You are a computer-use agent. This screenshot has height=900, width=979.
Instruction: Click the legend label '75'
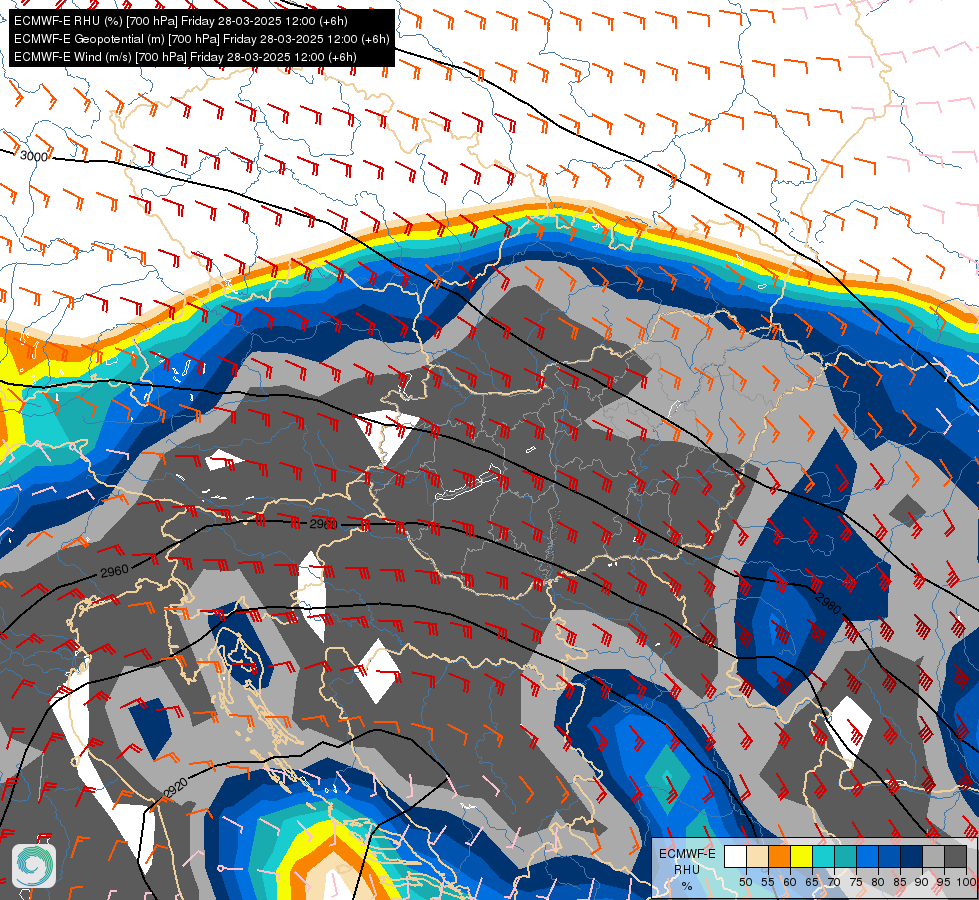(856, 882)
